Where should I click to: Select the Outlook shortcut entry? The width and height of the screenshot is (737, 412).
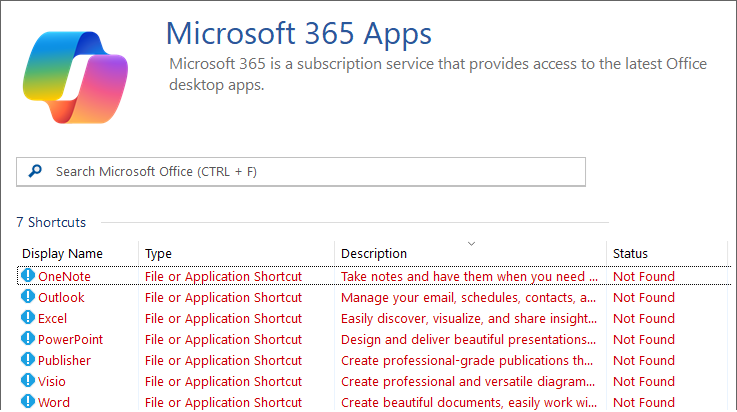pos(61,297)
